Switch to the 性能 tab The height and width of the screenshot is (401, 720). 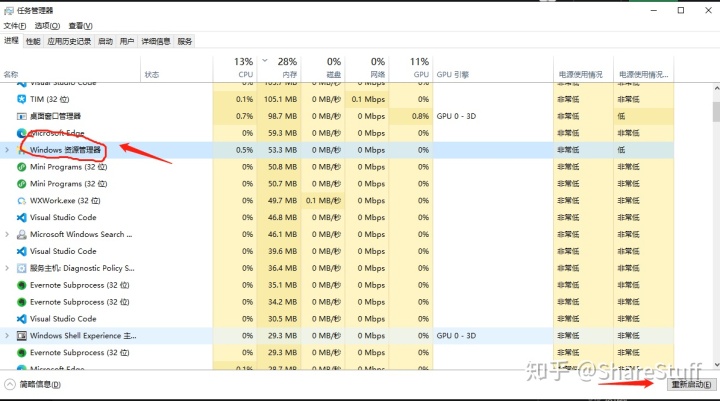33,41
